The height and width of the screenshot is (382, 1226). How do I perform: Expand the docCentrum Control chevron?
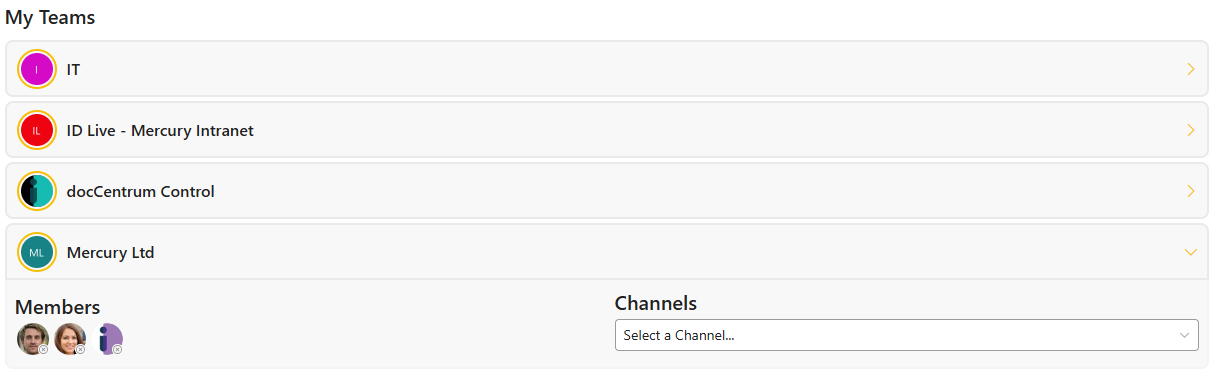(1190, 191)
